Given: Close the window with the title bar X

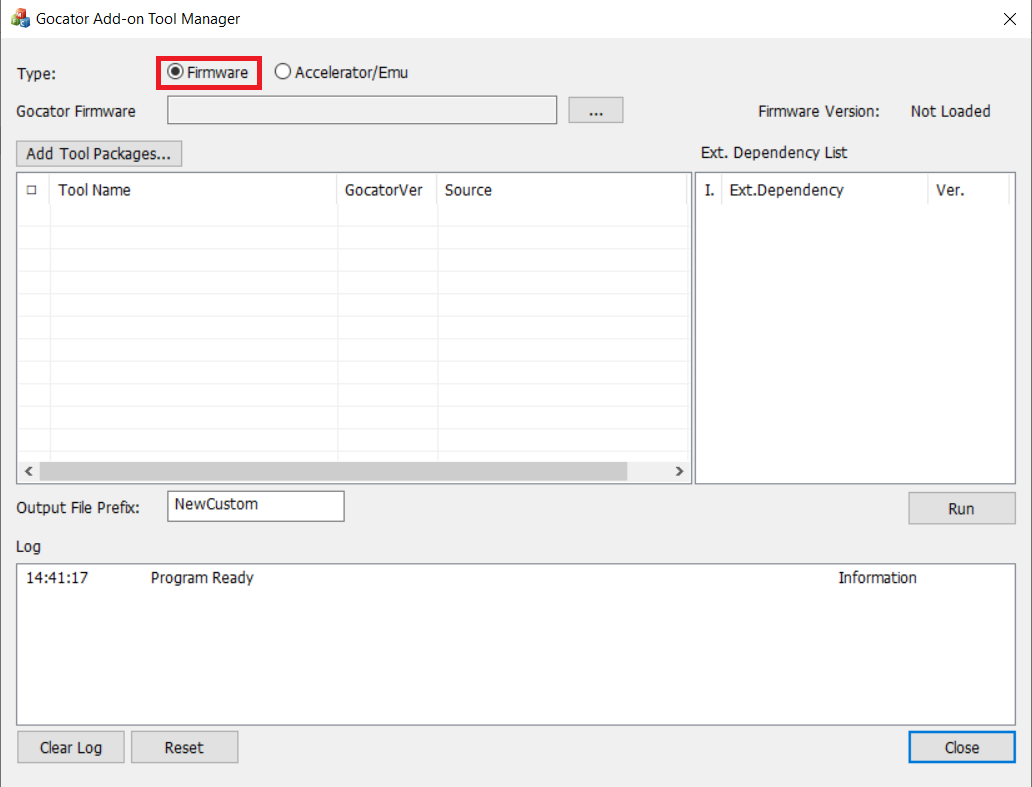Looking at the screenshot, I should click(x=1010, y=19).
